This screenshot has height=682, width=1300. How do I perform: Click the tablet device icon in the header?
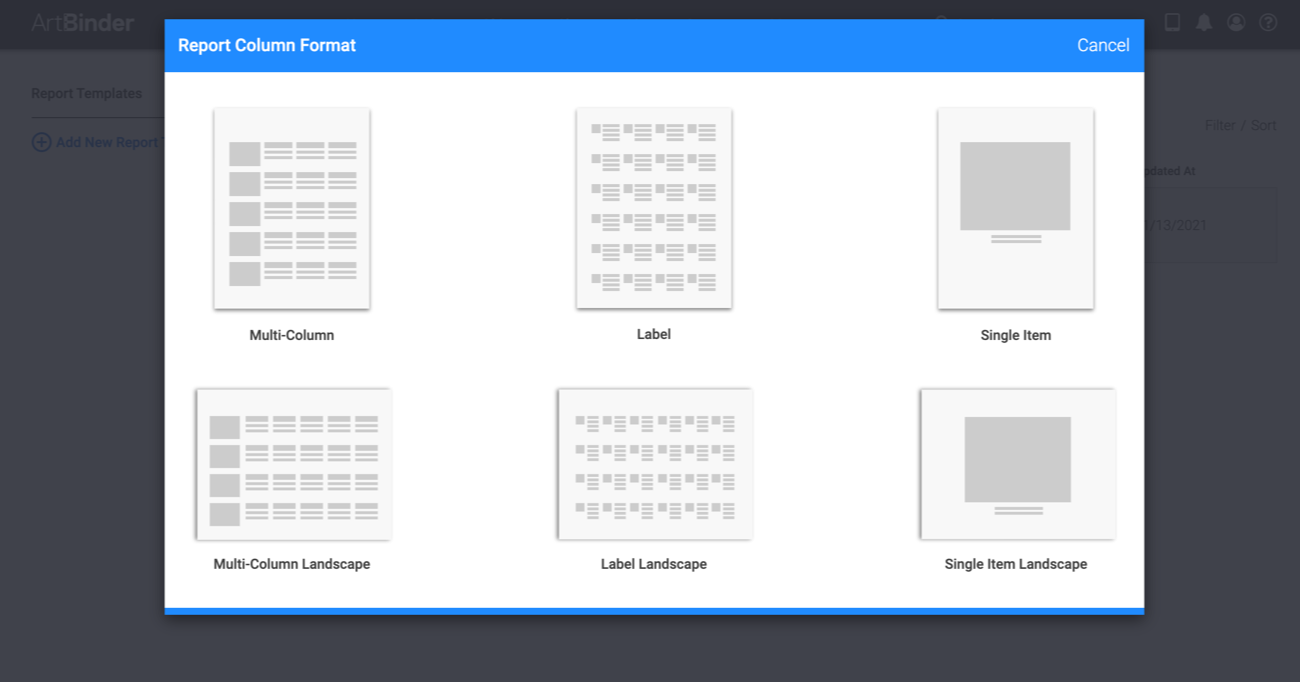point(1172,22)
